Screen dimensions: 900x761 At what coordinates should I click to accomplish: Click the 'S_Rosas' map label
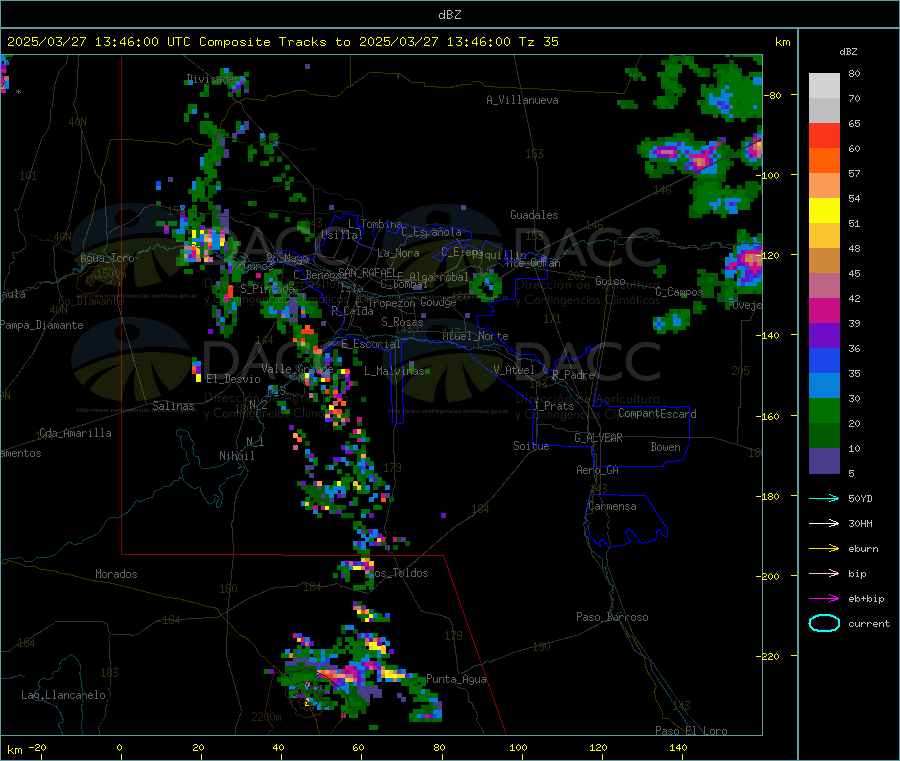click(402, 322)
